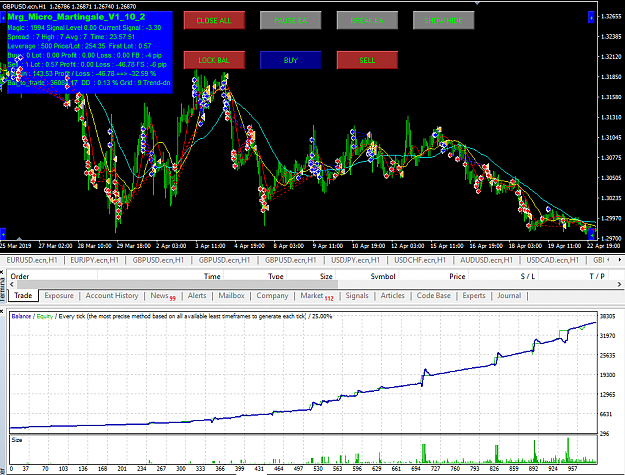Click the GBPUSD.ecn,H1 chart title text
Screen dimensions: 625x475
(x=24, y=6)
